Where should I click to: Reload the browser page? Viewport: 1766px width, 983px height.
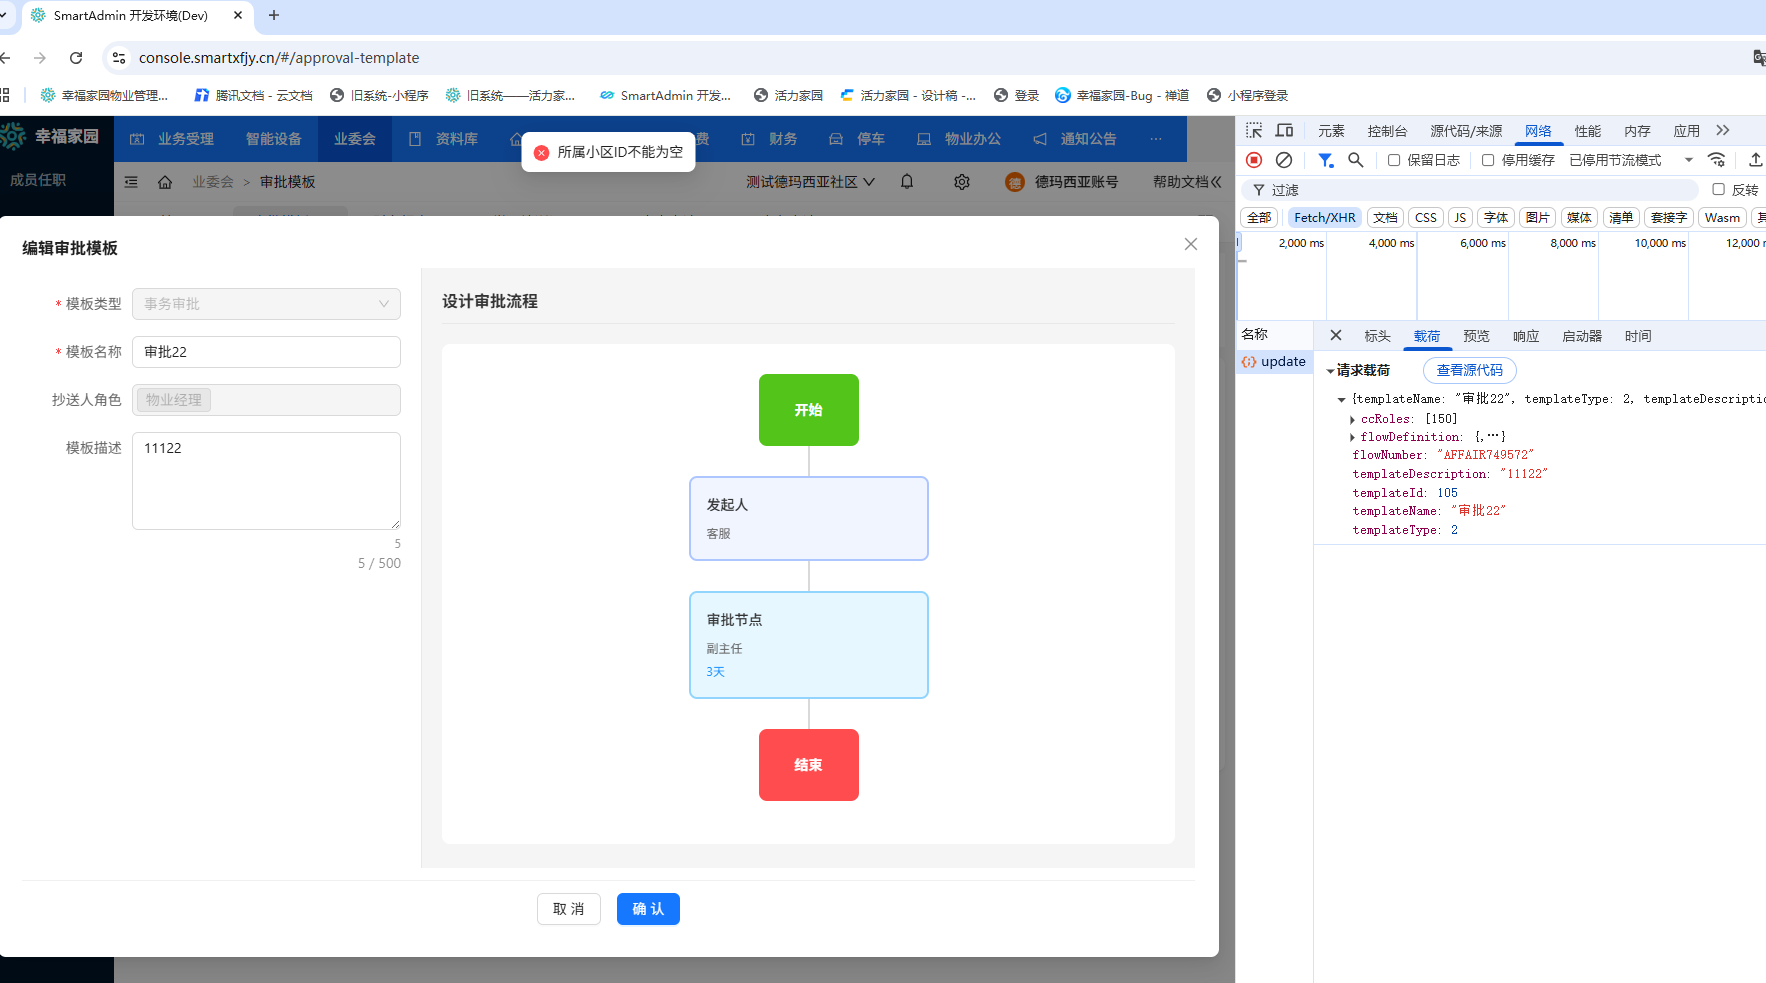coord(76,58)
